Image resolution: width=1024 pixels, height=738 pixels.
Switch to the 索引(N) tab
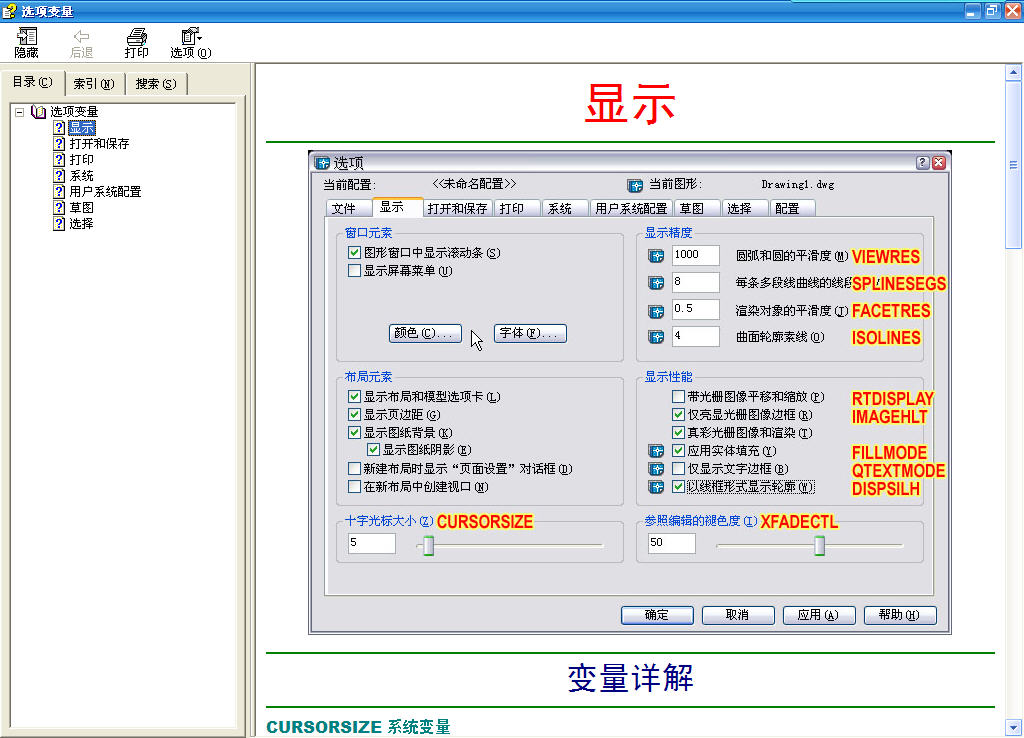94,84
